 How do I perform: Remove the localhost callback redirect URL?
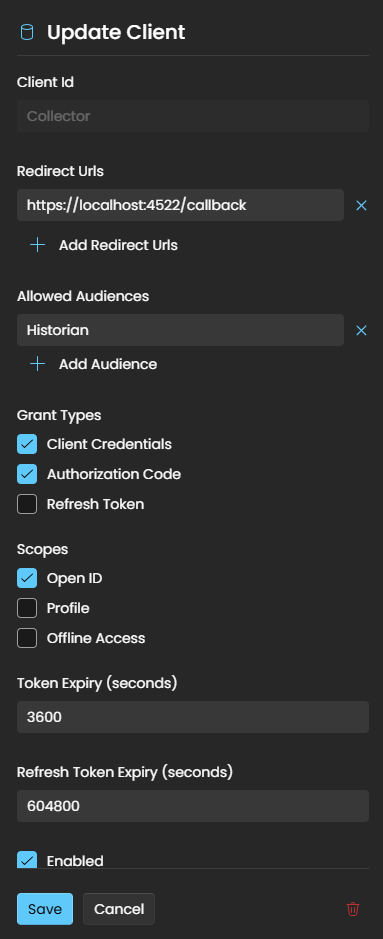coord(361,205)
